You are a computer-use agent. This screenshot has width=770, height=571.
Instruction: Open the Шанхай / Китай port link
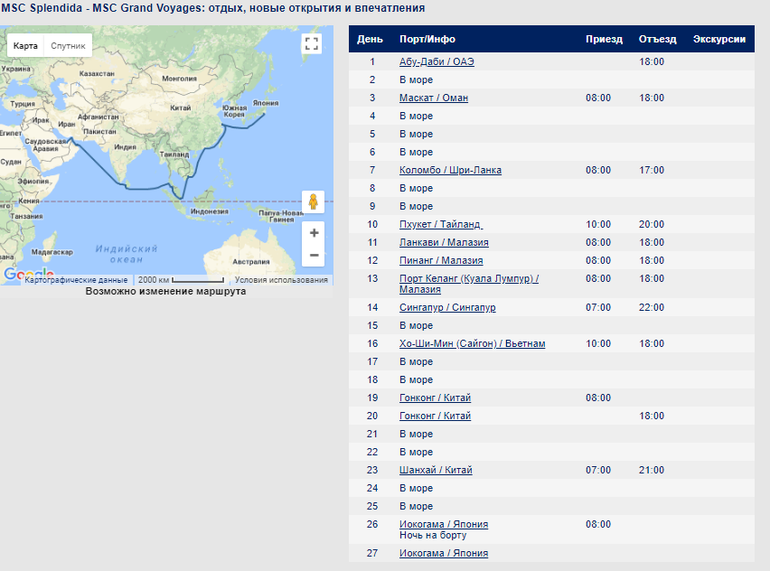pos(435,470)
